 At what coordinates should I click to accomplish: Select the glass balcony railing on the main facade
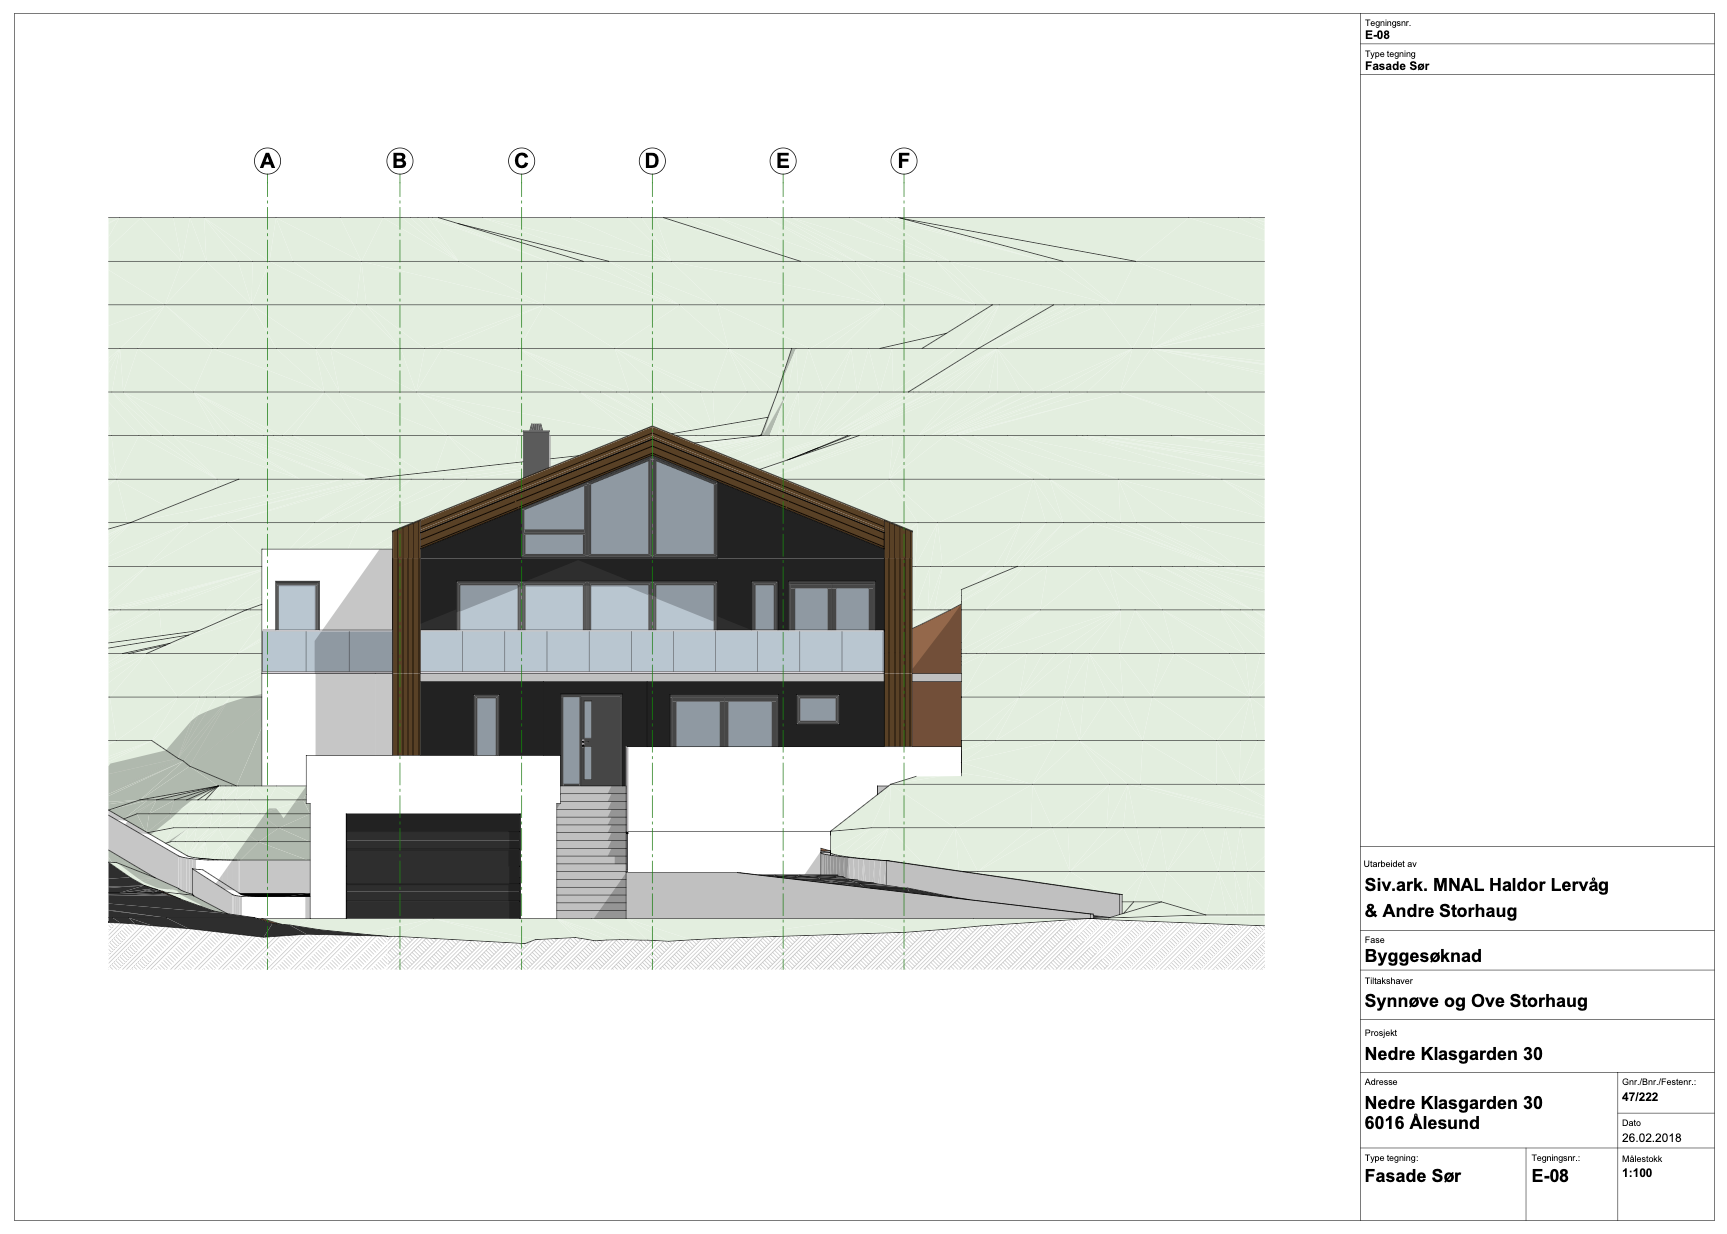[651, 651]
